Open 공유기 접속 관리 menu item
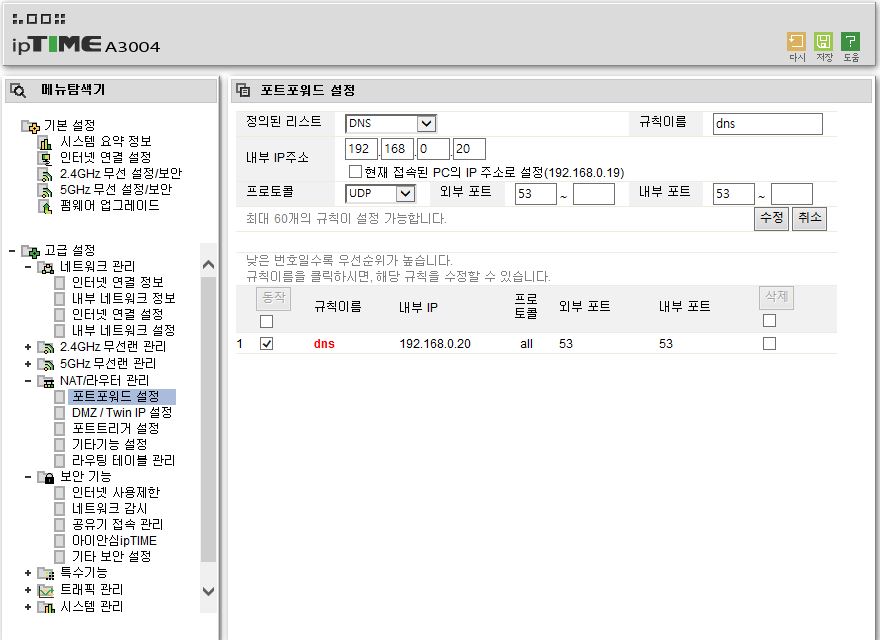Viewport: 880px width, 640px height. tap(117, 525)
